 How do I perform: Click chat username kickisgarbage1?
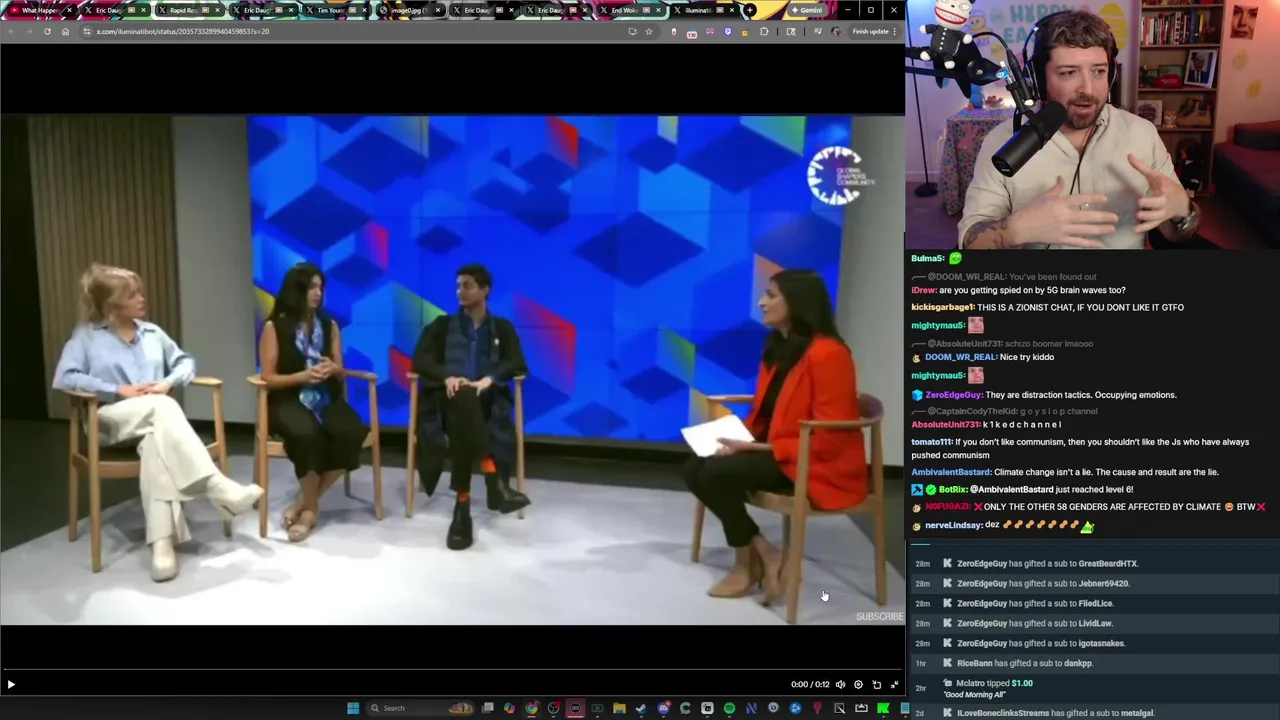[x=942, y=307]
